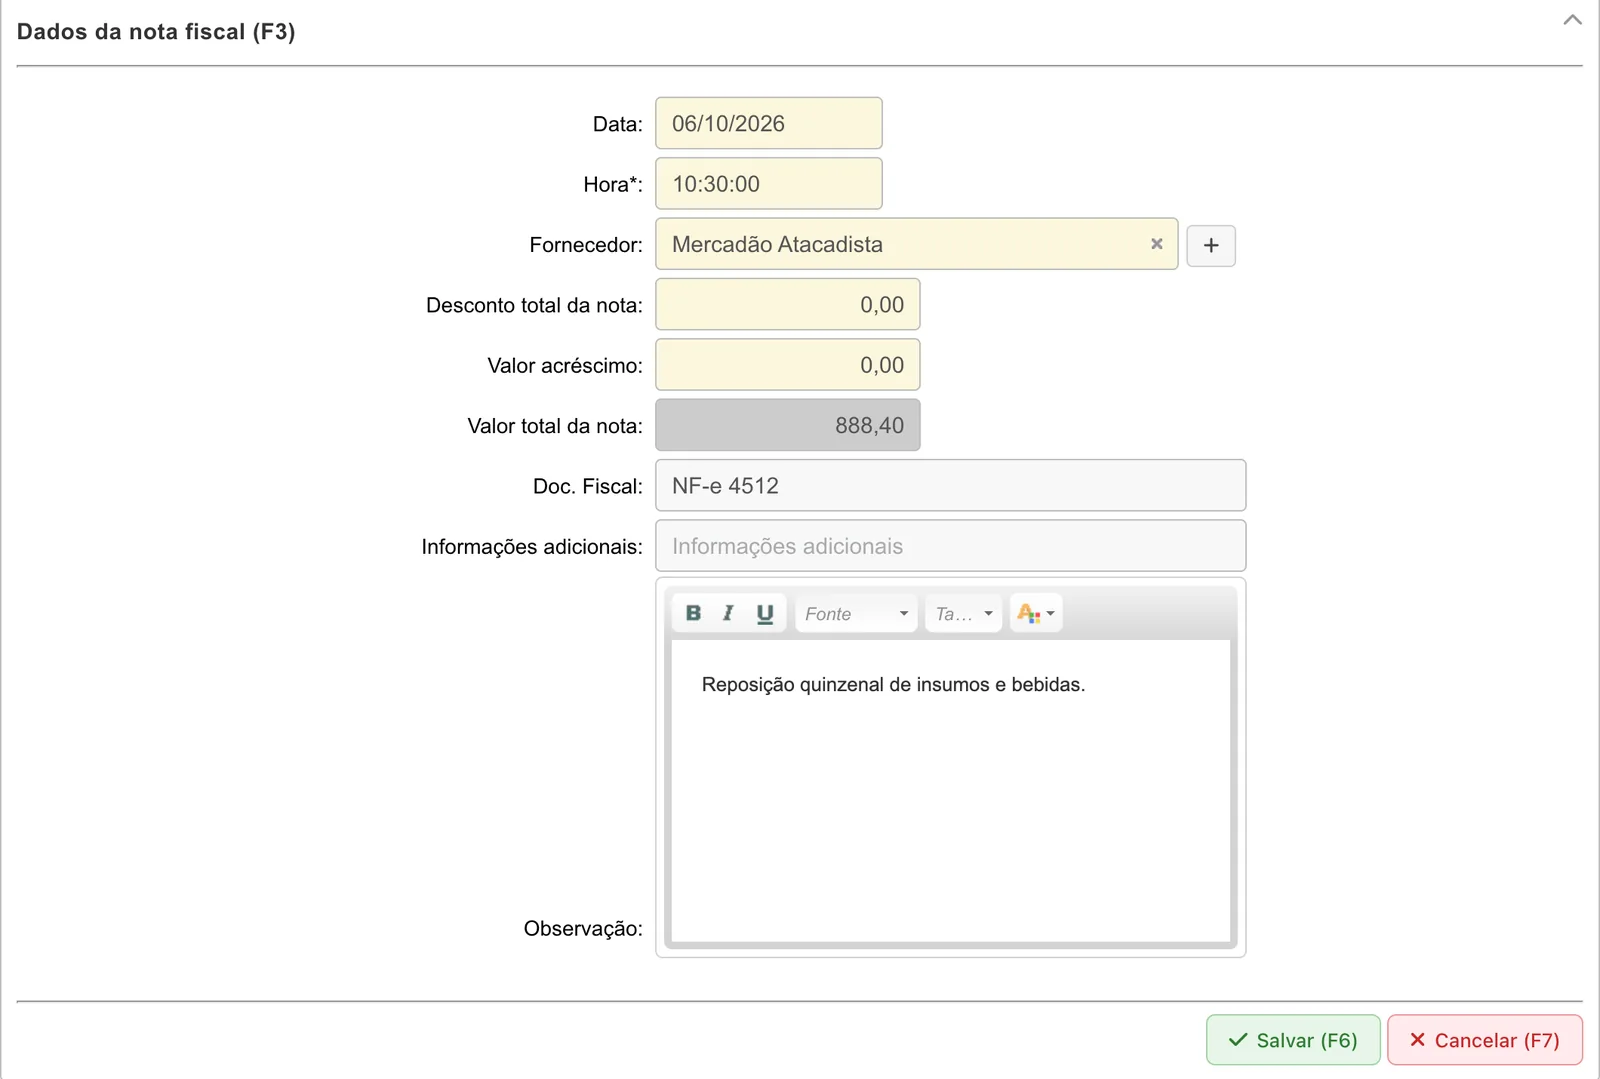Toggle italic formatting in the observation editor
This screenshot has height=1079, width=1600.
728,613
